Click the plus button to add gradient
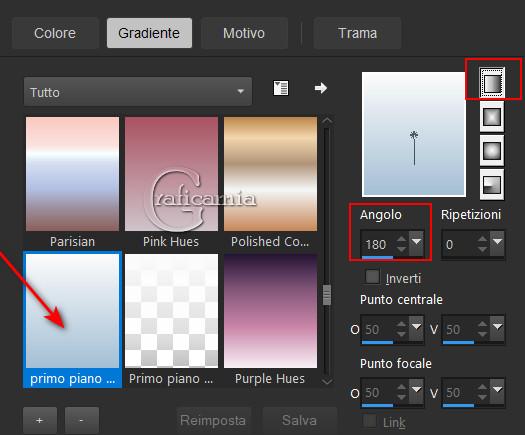Viewport: 525px width, 435px height. pyautogui.click(x=40, y=420)
